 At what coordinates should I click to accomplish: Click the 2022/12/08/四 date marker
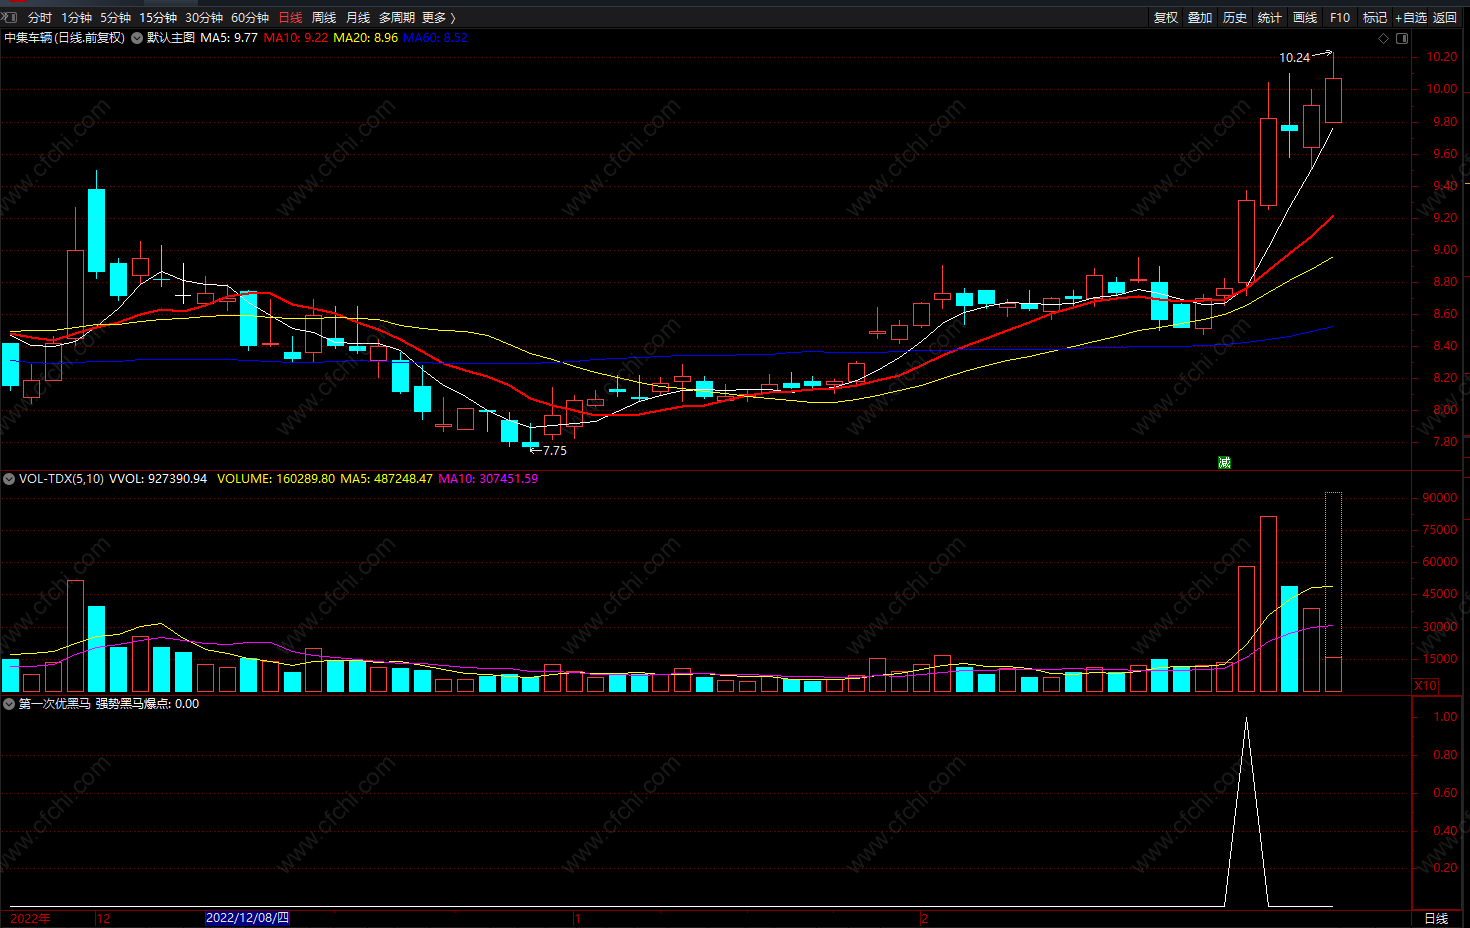pos(247,918)
